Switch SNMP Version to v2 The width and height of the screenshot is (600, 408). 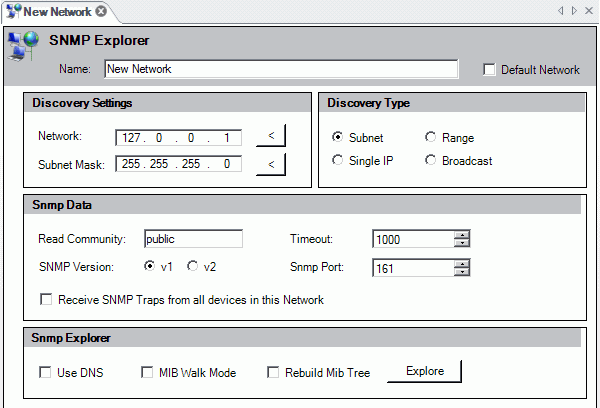(194, 267)
